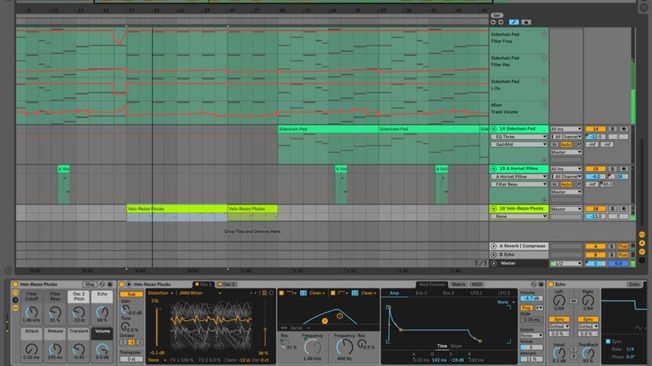Select the first Velo-Rezzo Plucks clip

click(177, 209)
